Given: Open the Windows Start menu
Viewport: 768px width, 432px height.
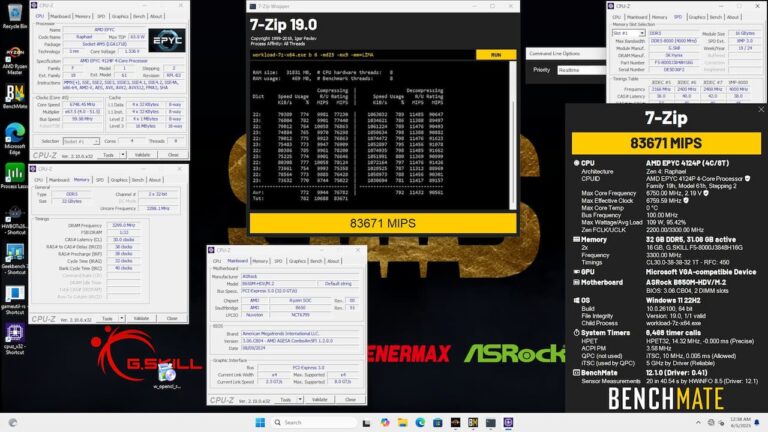Looking at the screenshot, I should (260, 422).
